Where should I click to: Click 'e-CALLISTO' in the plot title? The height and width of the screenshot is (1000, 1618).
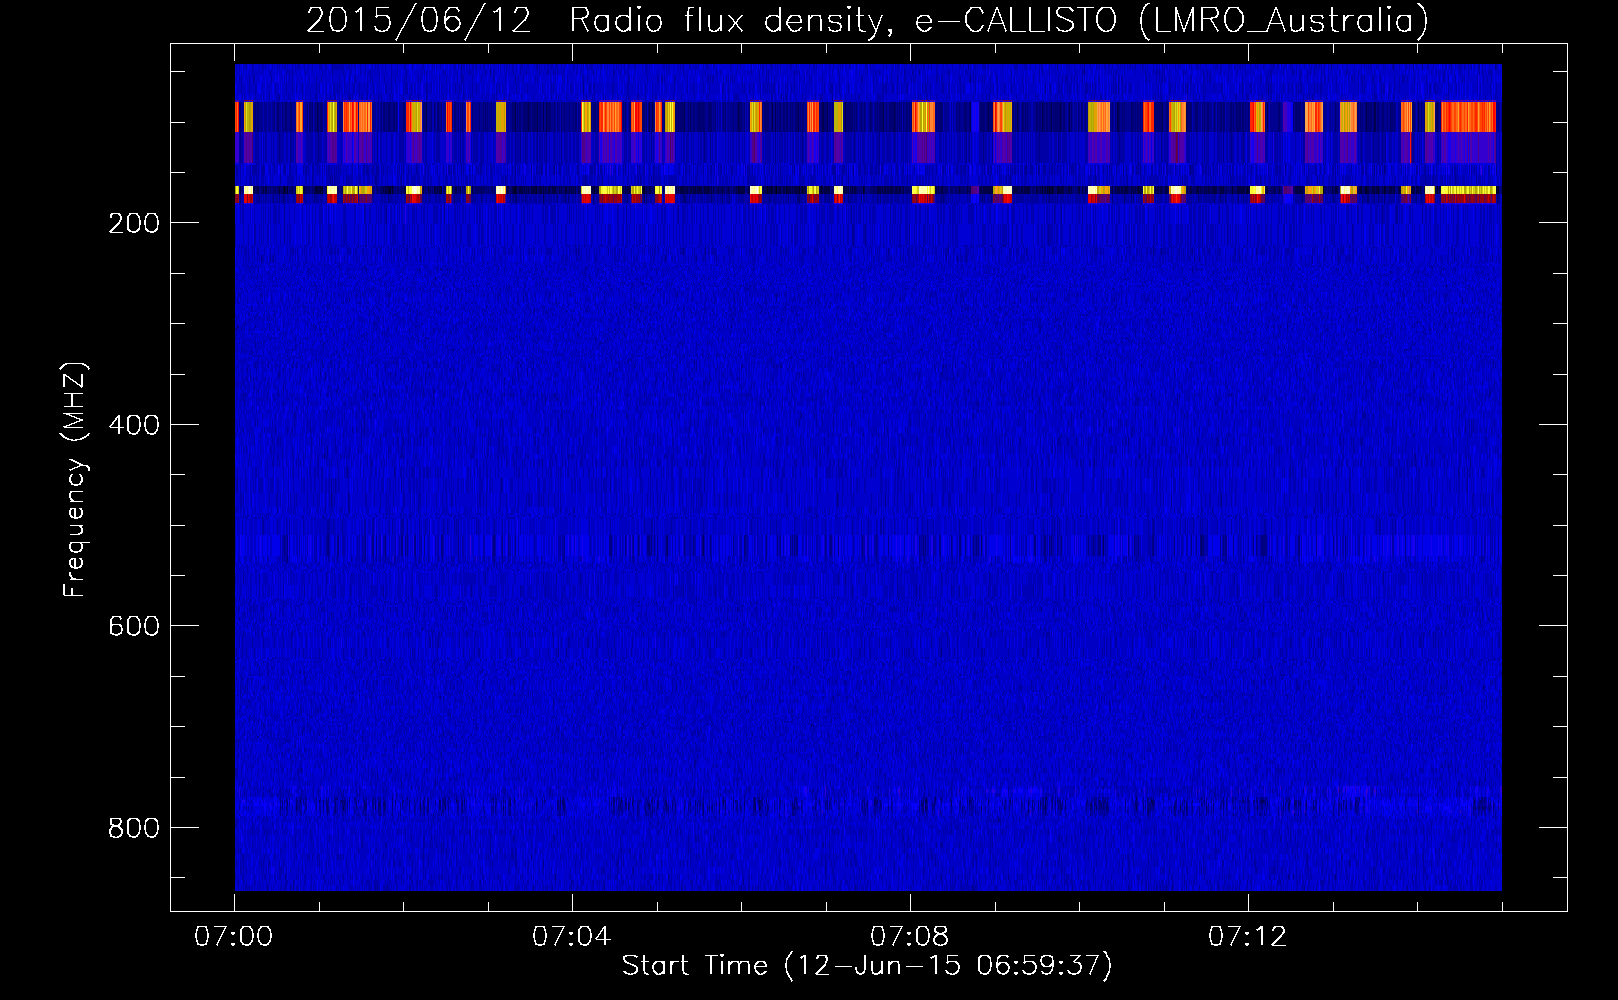click(x=1016, y=20)
